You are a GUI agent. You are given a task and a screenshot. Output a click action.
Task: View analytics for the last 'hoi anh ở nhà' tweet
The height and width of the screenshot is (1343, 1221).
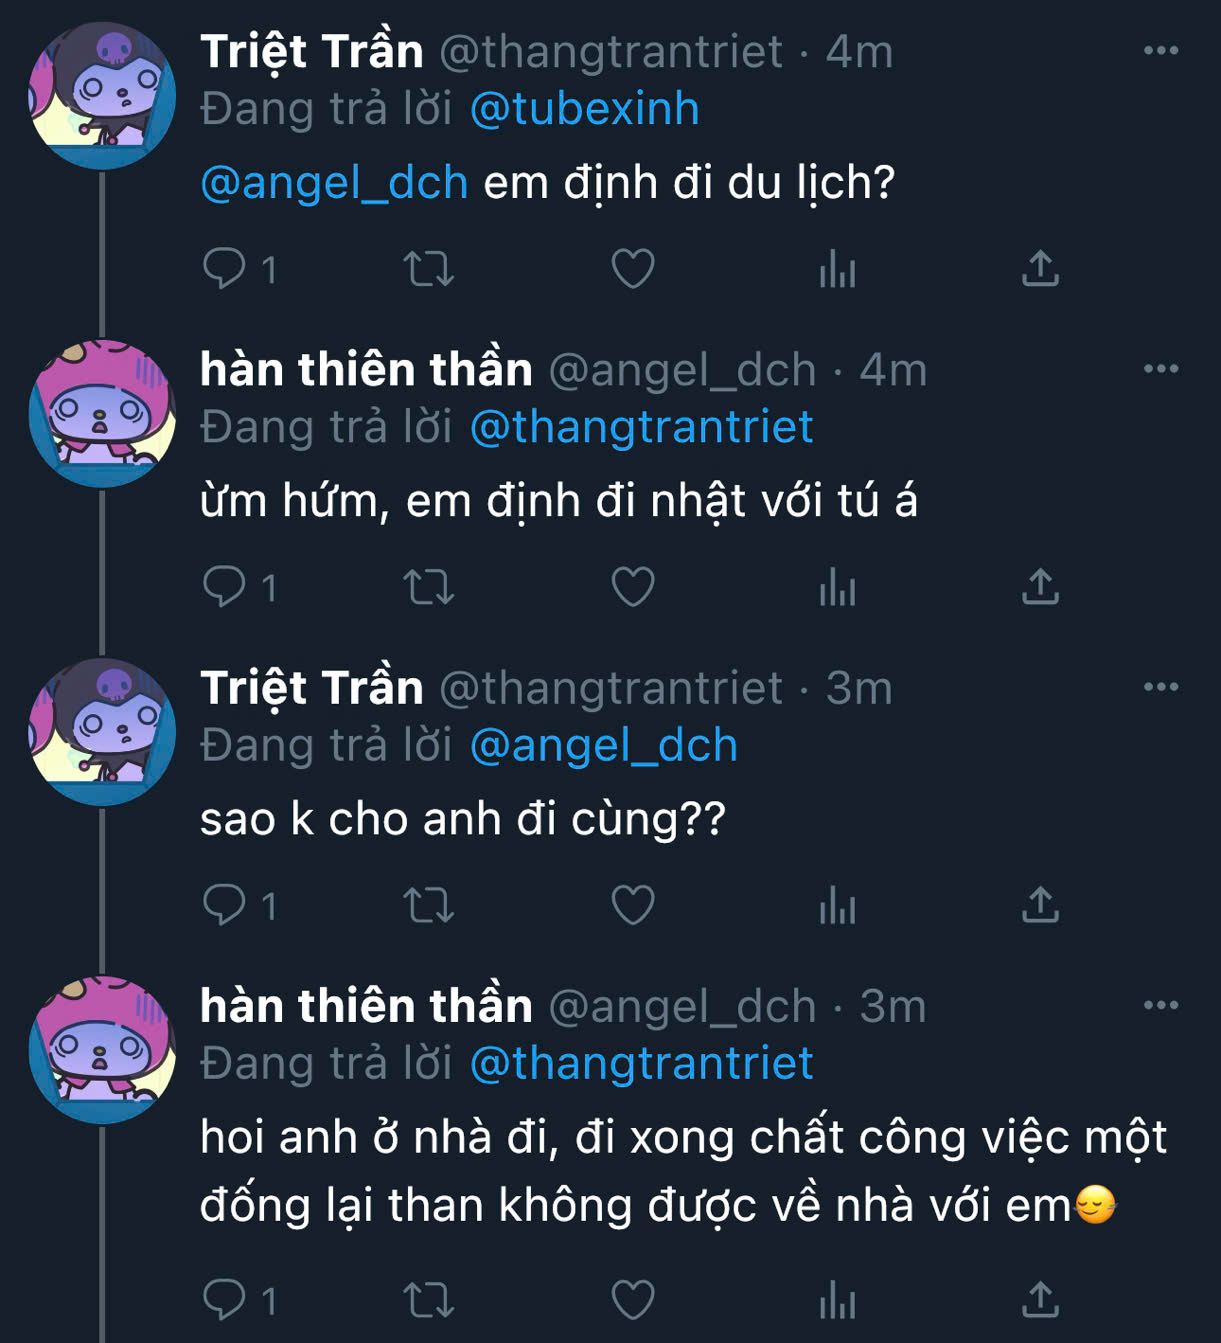pos(837,1300)
